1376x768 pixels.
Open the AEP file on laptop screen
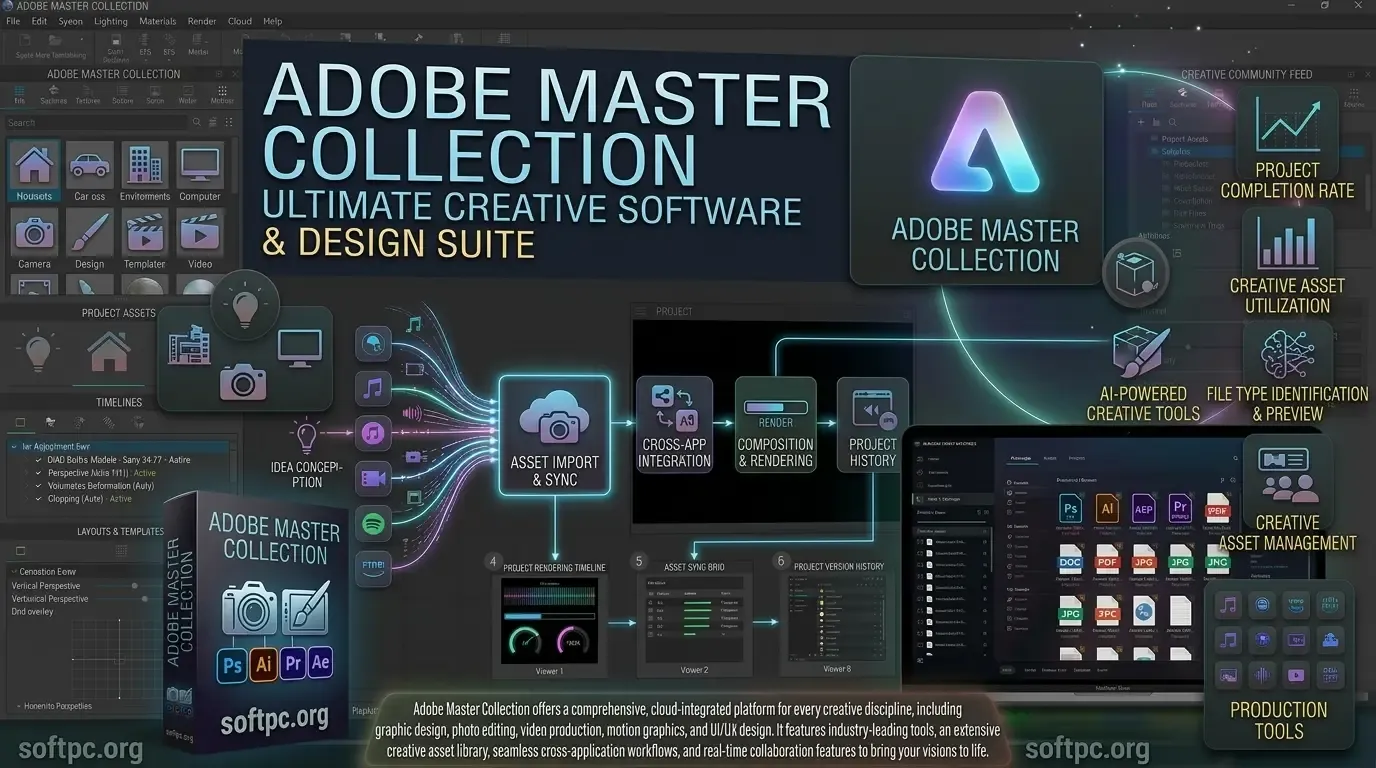(x=1143, y=507)
